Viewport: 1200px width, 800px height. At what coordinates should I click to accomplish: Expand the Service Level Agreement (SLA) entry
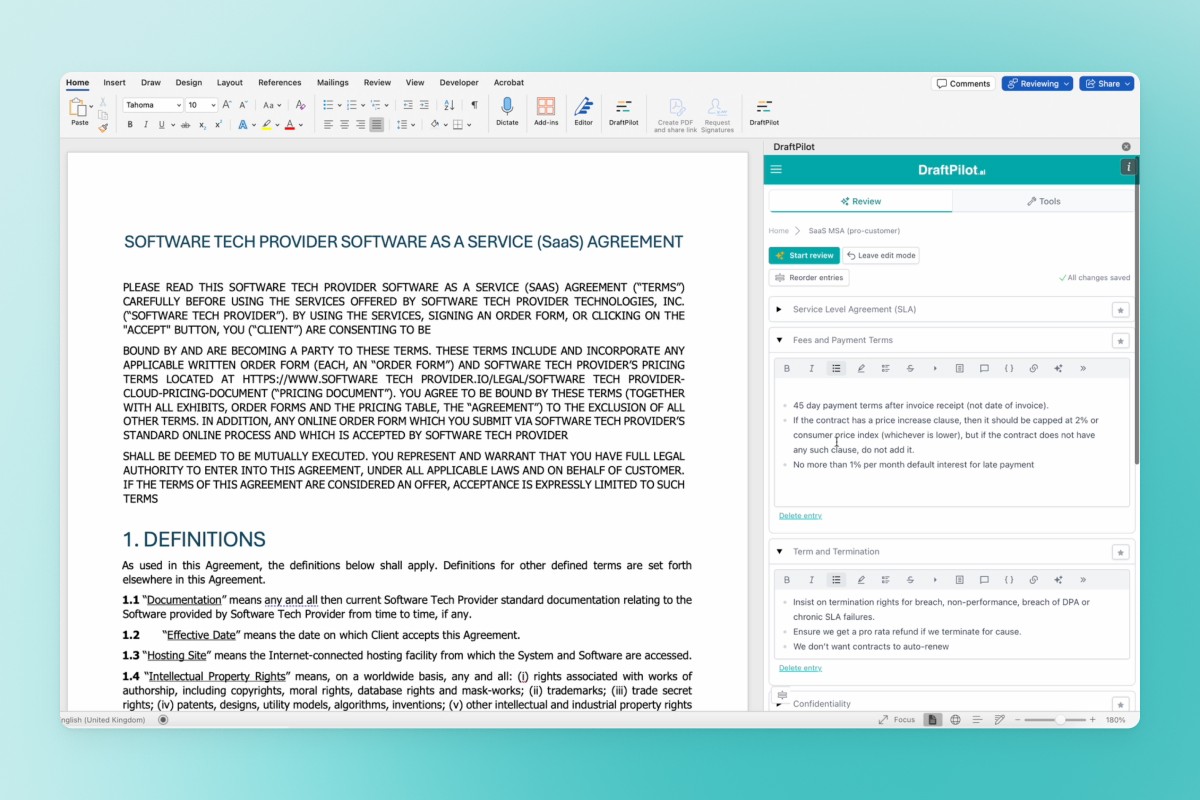[779, 309]
